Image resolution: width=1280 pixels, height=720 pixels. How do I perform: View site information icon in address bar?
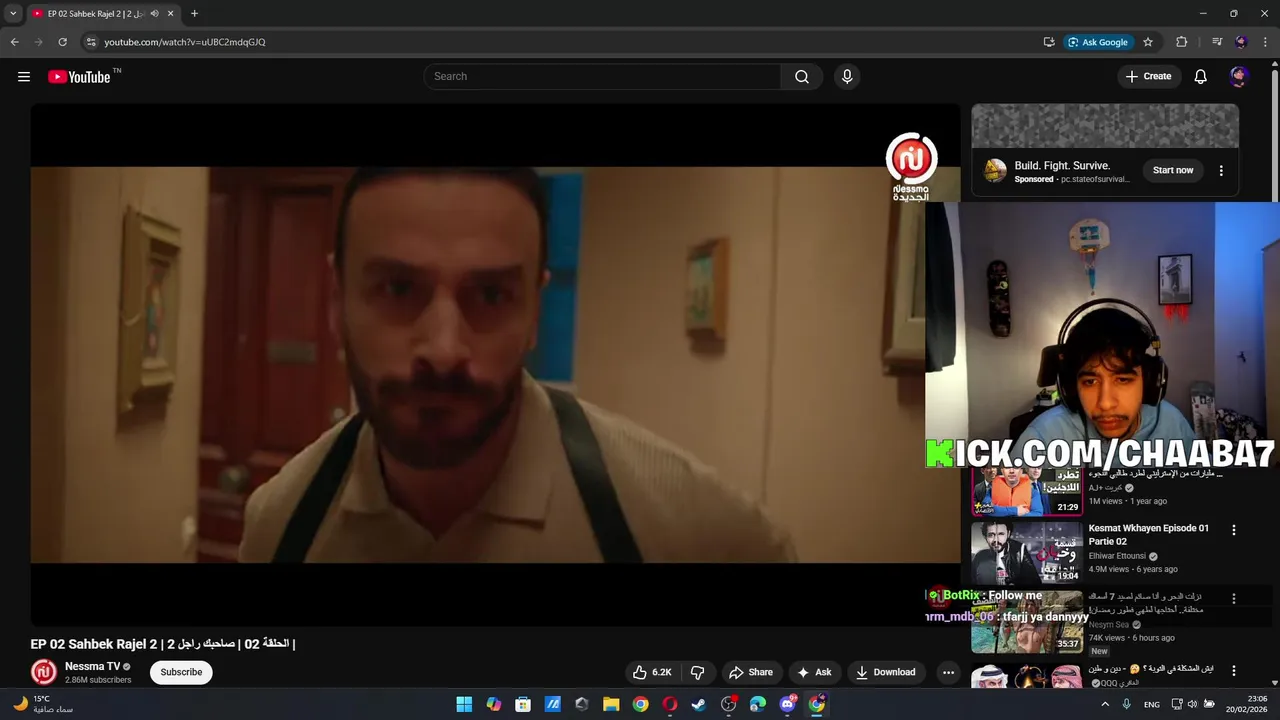[x=91, y=42]
